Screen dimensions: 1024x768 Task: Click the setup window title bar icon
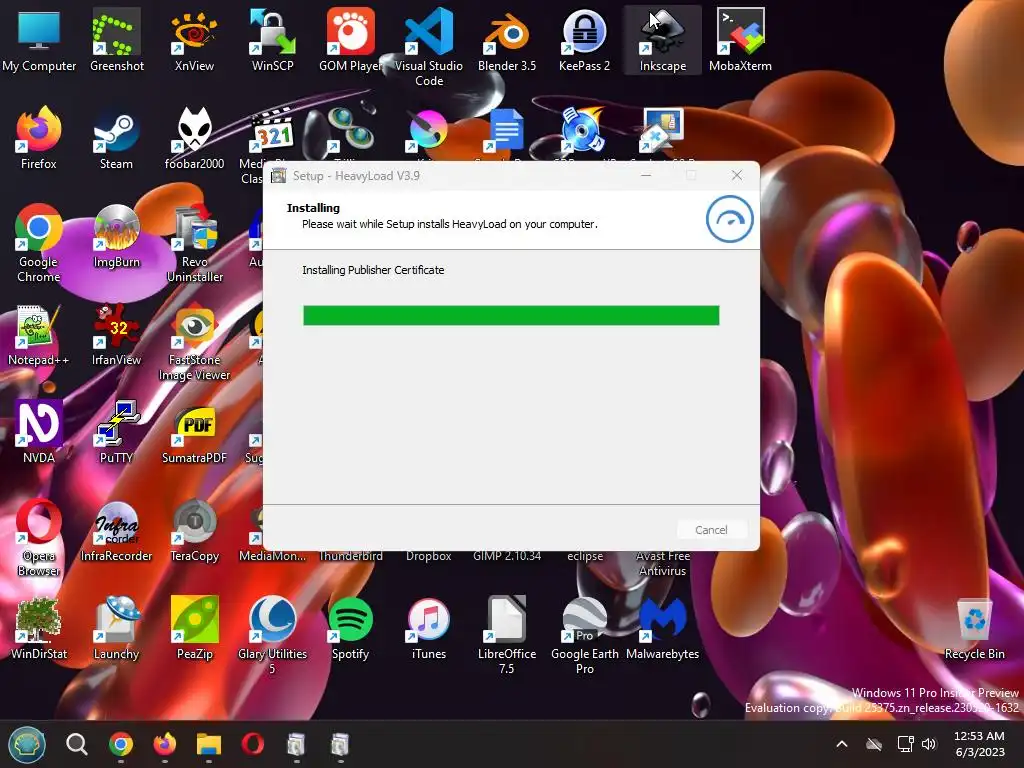[x=279, y=176]
